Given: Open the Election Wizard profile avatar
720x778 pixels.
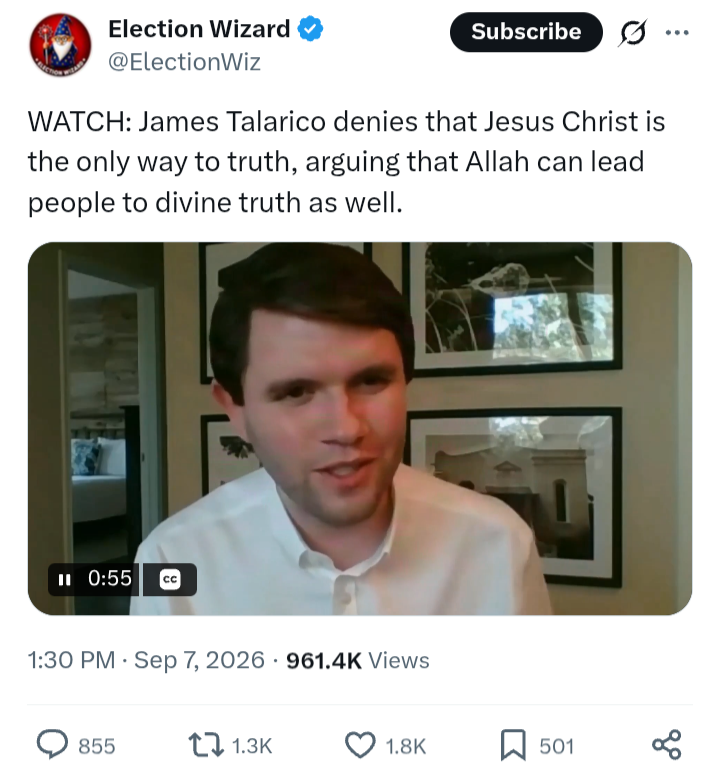Looking at the screenshot, I should coord(61,45).
